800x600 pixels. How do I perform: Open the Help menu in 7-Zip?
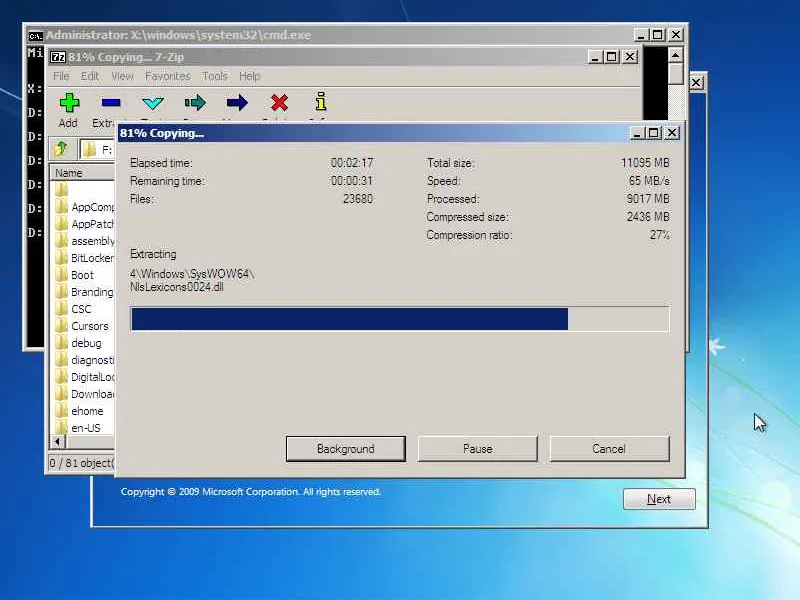[249, 76]
